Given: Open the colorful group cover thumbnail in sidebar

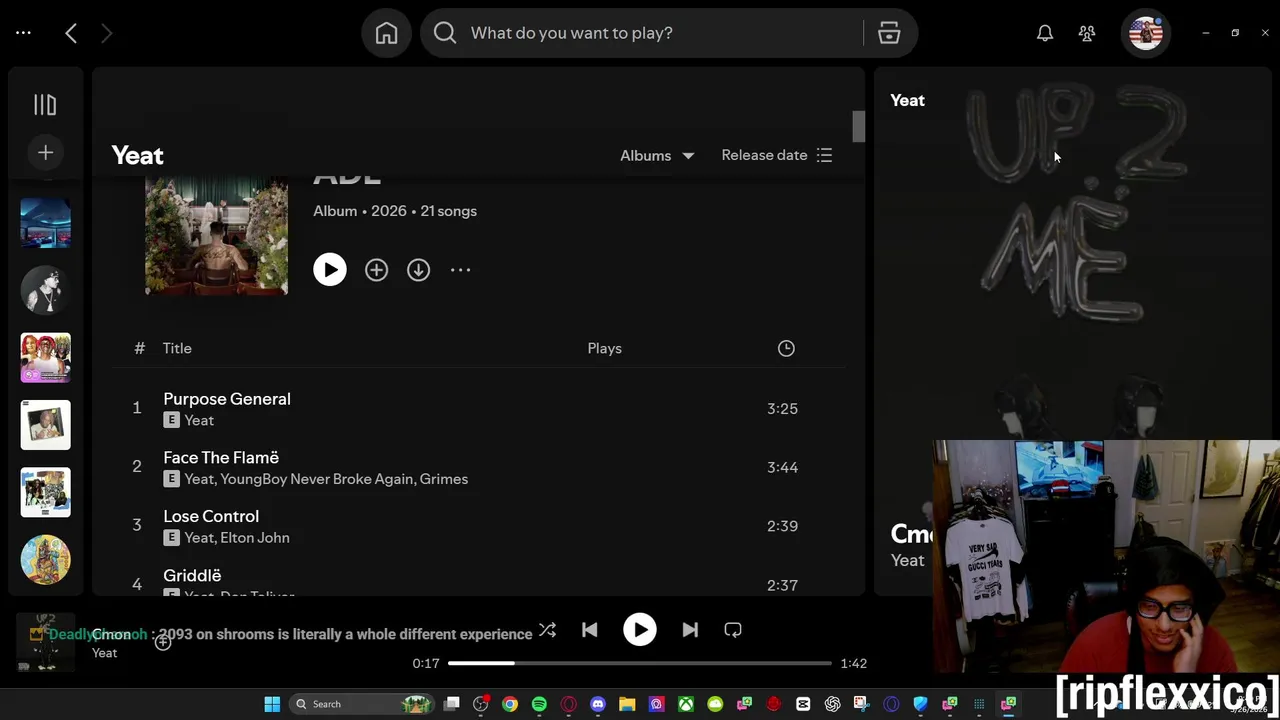Looking at the screenshot, I should pyautogui.click(x=46, y=358).
